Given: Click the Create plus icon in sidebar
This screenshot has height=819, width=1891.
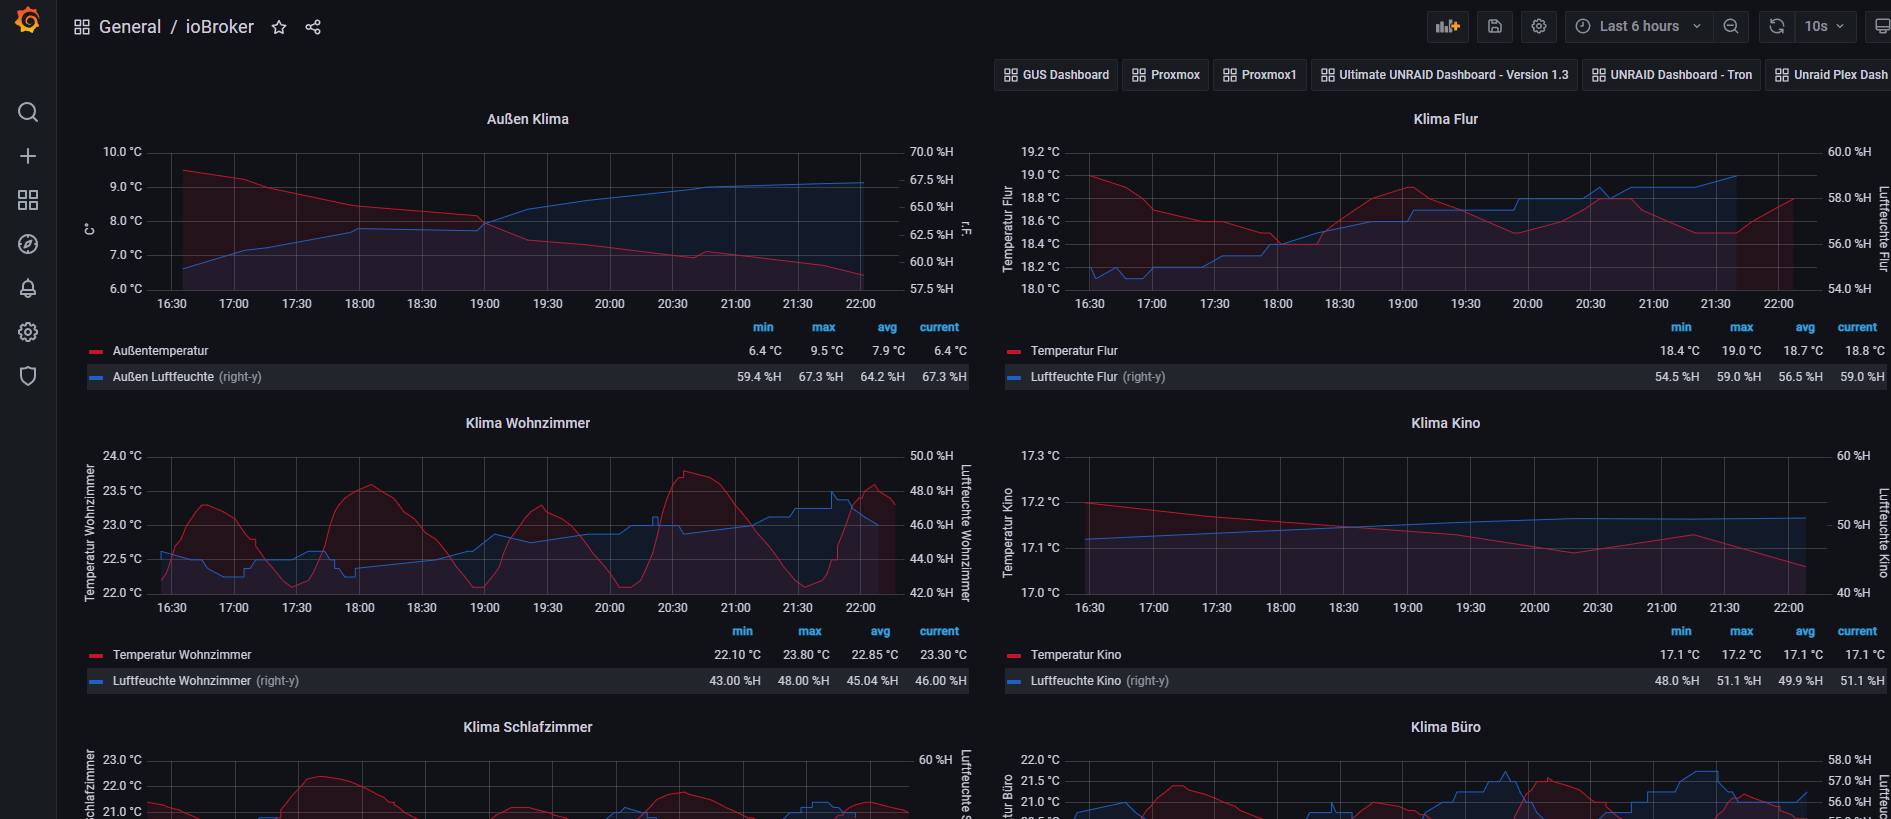Looking at the screenshot, I should click(28, 156).
